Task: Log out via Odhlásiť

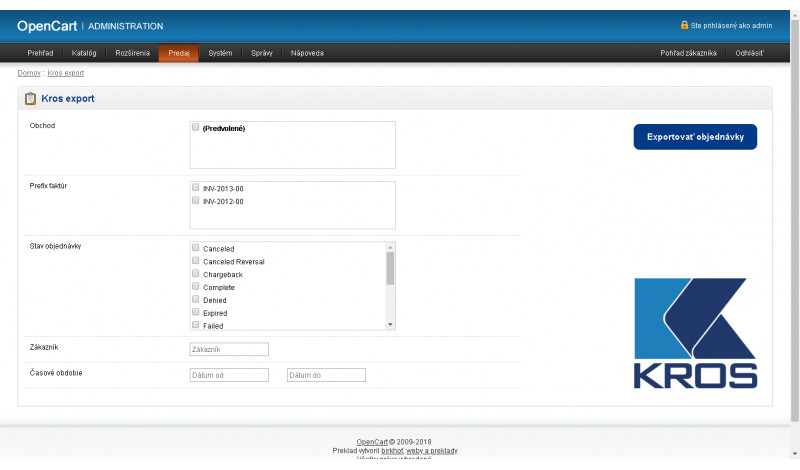Action: [x=749, y=53]
